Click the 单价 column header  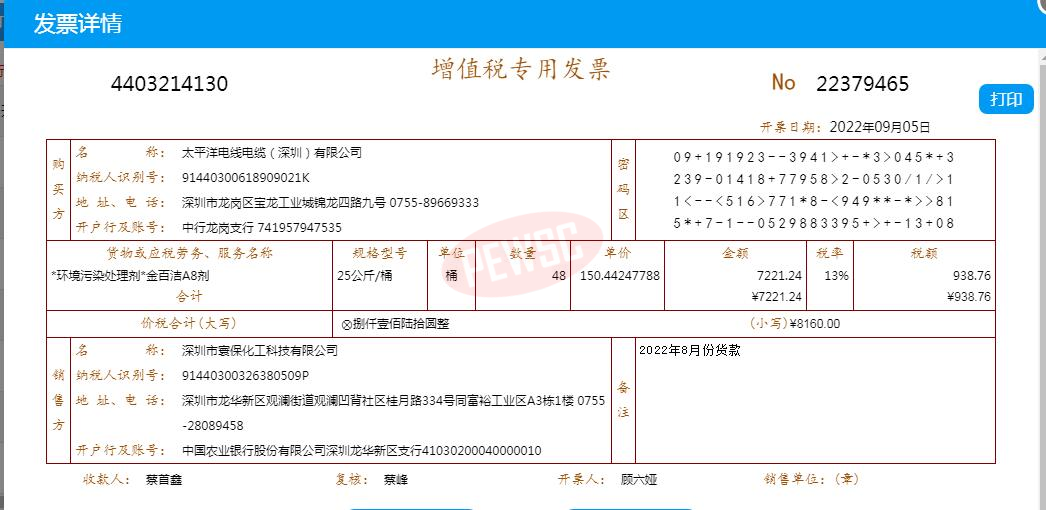[x=618, y=254]
